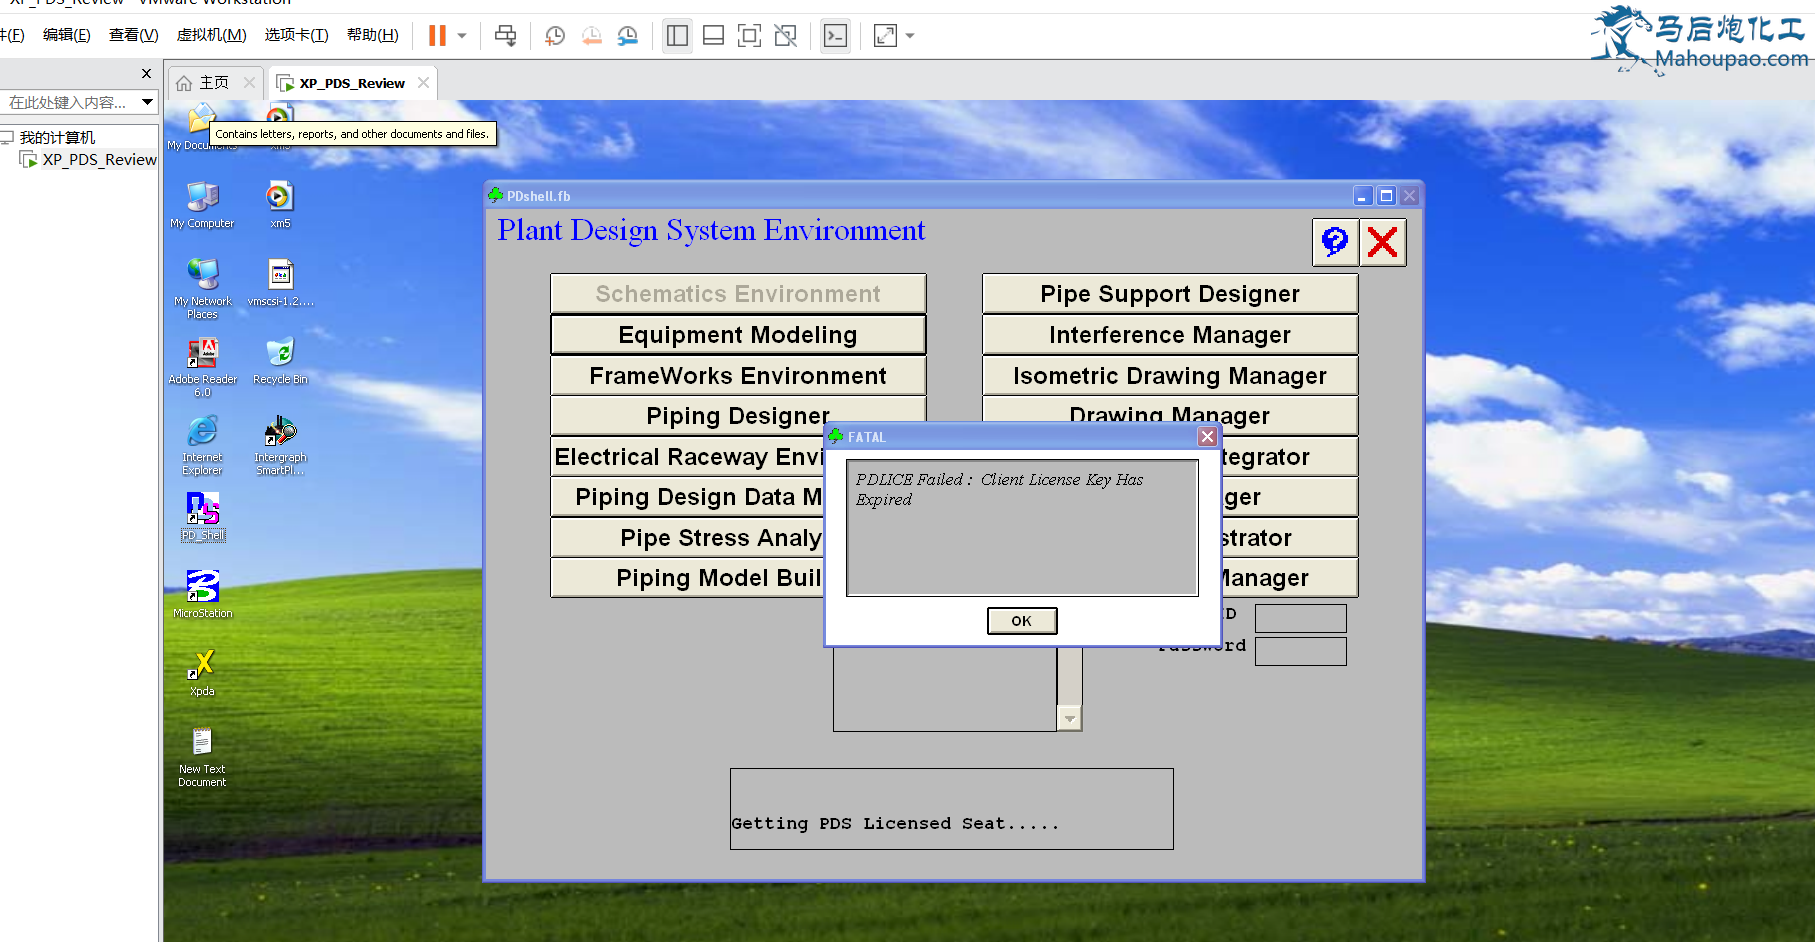1815x942 pixels.
Task: Open Interference Manager
Action: 1170,335
